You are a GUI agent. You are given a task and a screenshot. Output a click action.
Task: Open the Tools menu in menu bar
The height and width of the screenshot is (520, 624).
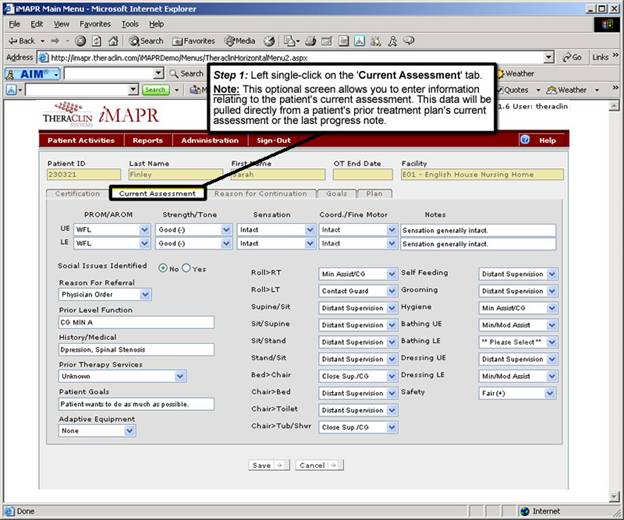click(x=130, y=23)
